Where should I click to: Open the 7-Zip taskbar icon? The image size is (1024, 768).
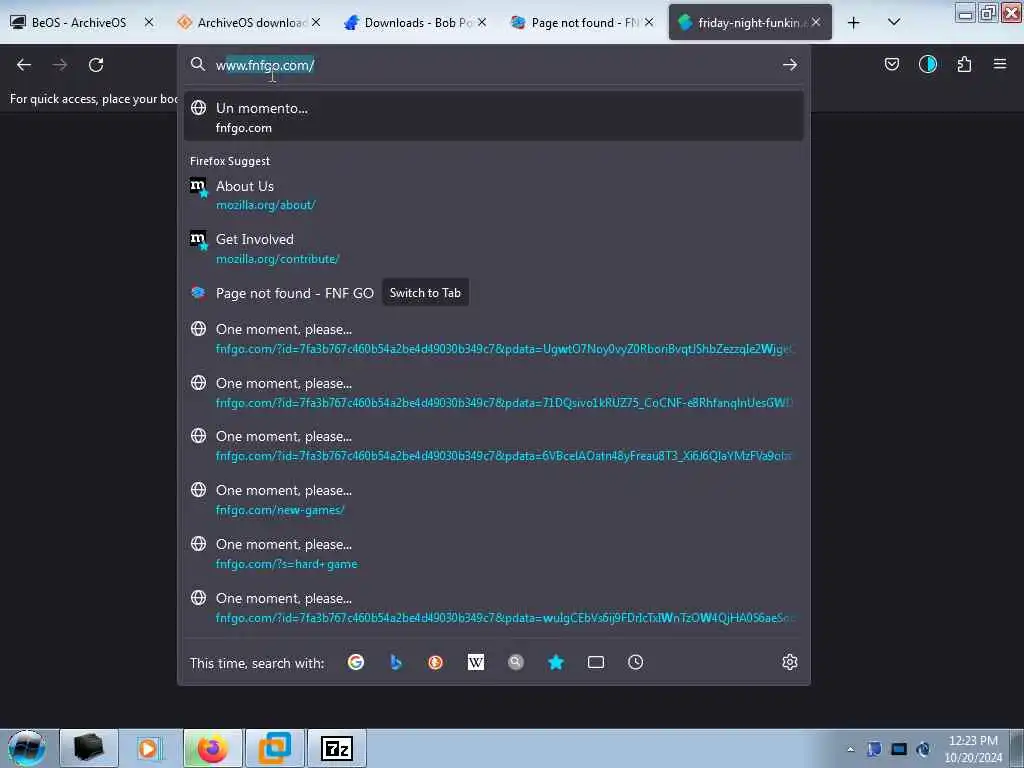coord(337,748)
